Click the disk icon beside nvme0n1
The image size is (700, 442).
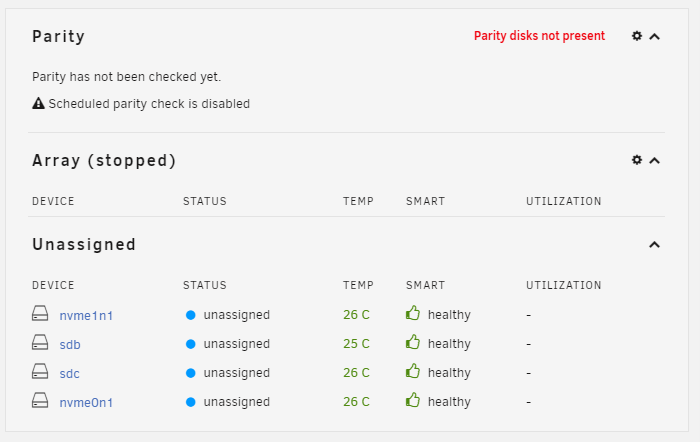point(40,400)
